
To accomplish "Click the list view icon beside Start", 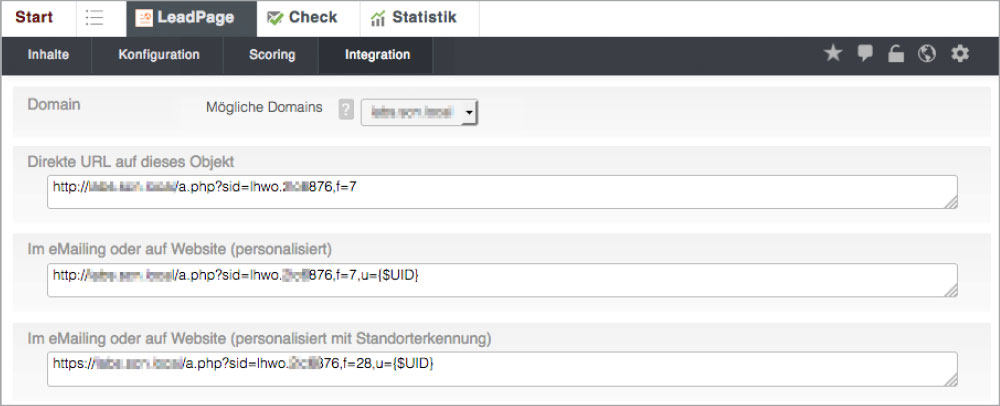I will tap(94, 18).
